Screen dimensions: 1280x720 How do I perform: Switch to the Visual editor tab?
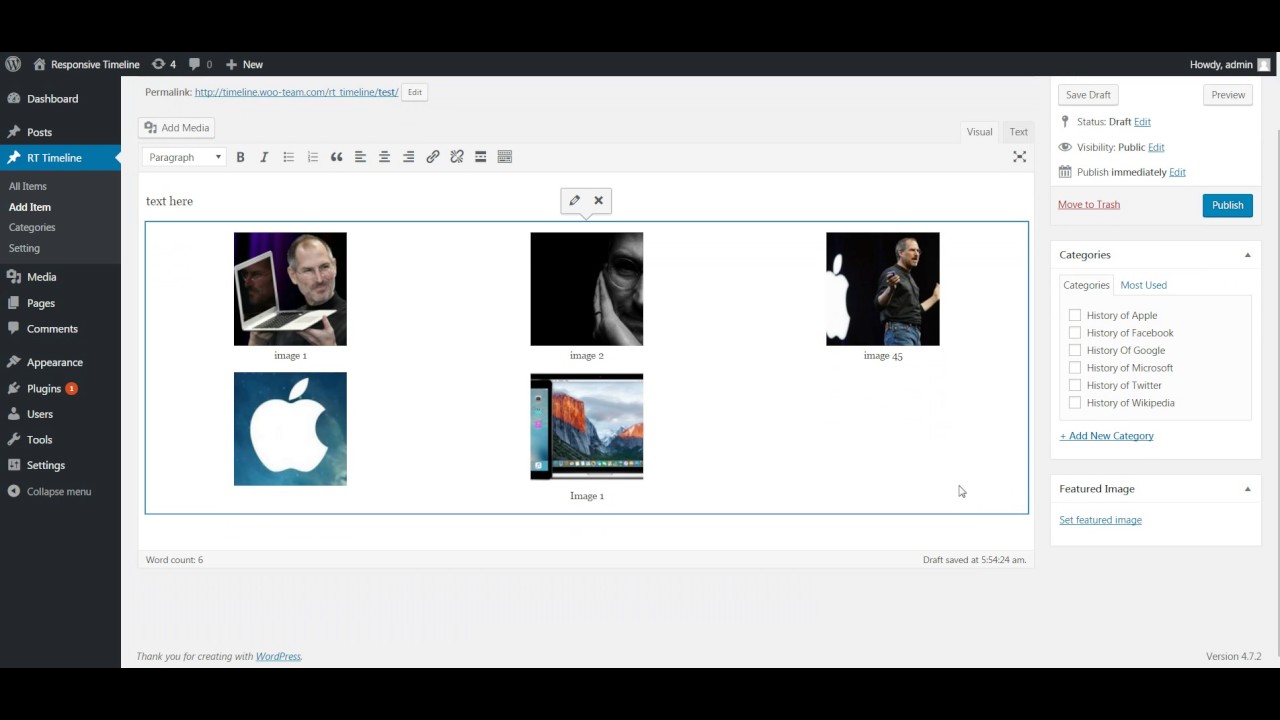point(979,132)
